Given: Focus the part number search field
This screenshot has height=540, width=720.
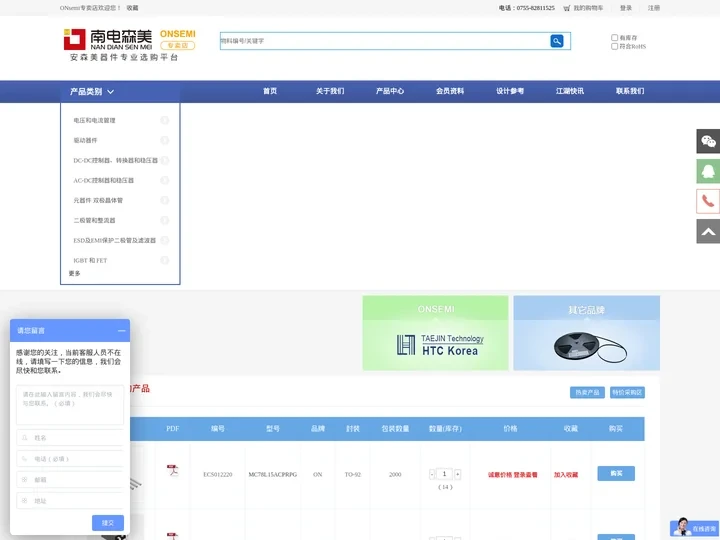Looking at the screenshot, I should pos(385,41).
